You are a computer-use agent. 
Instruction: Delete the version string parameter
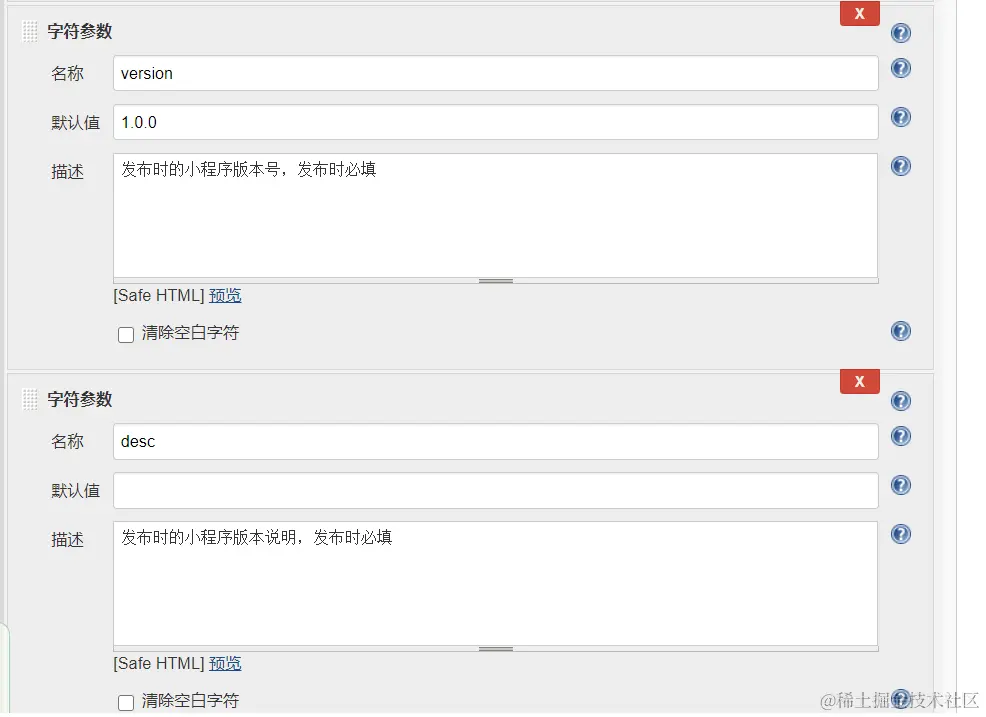point(860,13)
